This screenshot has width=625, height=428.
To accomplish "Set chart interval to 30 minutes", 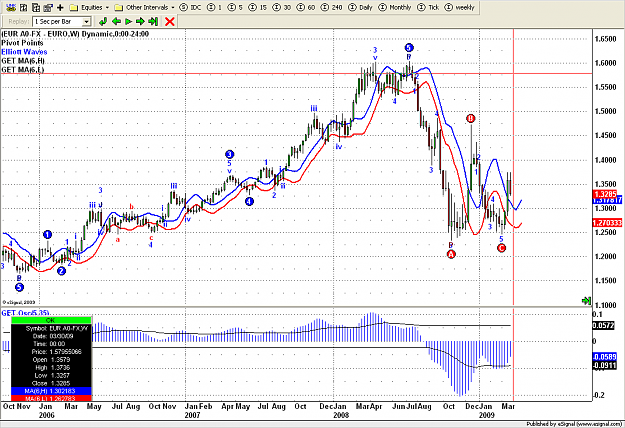I will click(281, 7).
